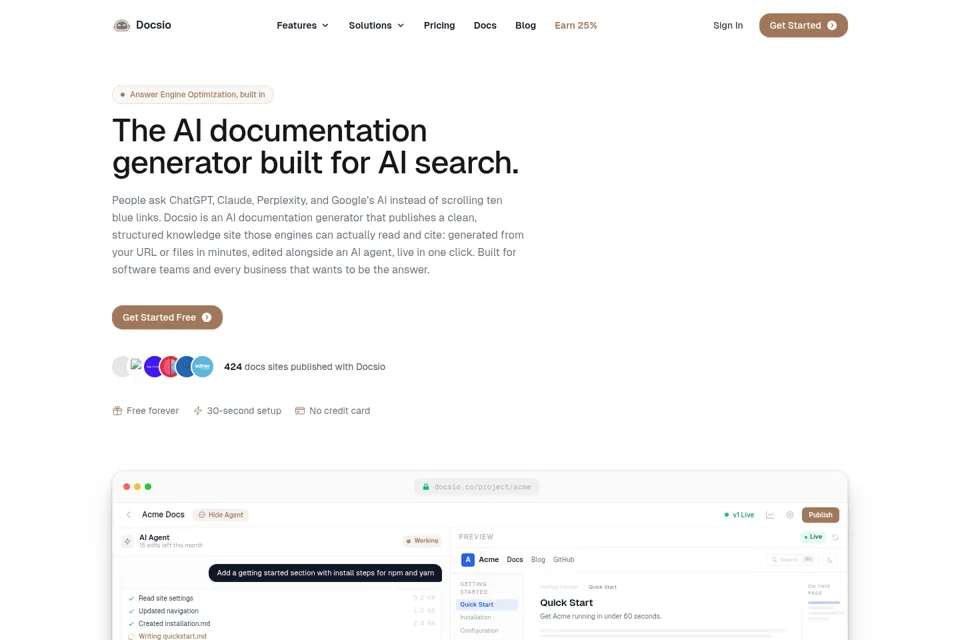This screenshot has width=960, height=640.
Task: Click the search field in Acme preview
Action: pos(793,560)
